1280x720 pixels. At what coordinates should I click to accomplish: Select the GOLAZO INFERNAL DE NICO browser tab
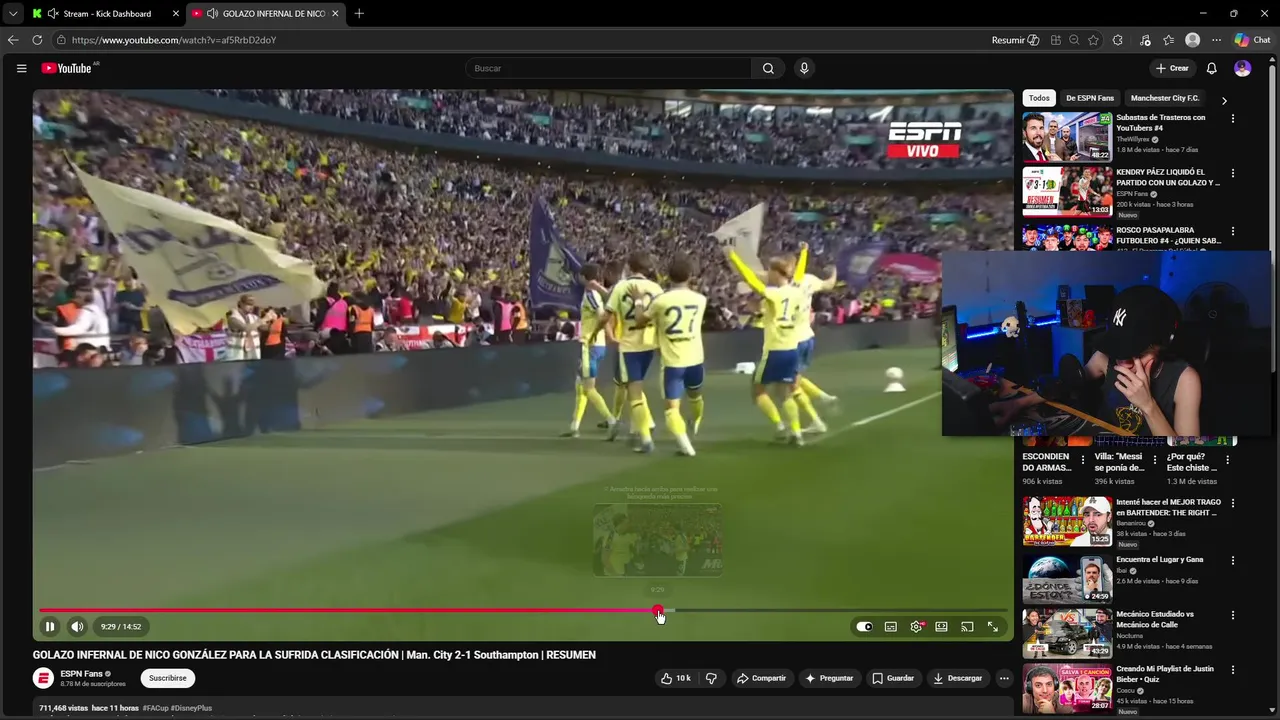point(265,14)
